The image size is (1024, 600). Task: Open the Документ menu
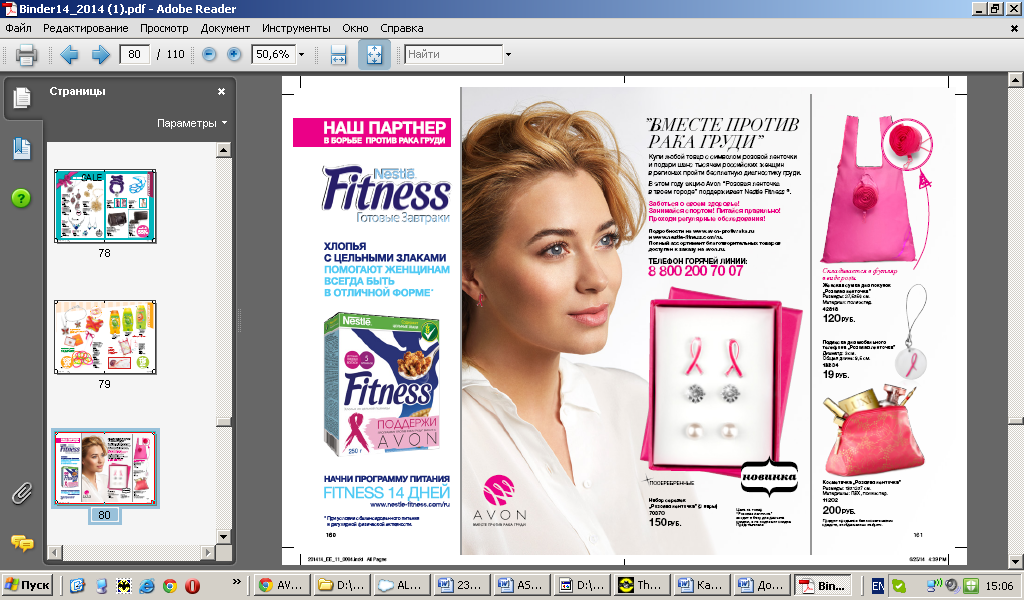click(225, 28)
